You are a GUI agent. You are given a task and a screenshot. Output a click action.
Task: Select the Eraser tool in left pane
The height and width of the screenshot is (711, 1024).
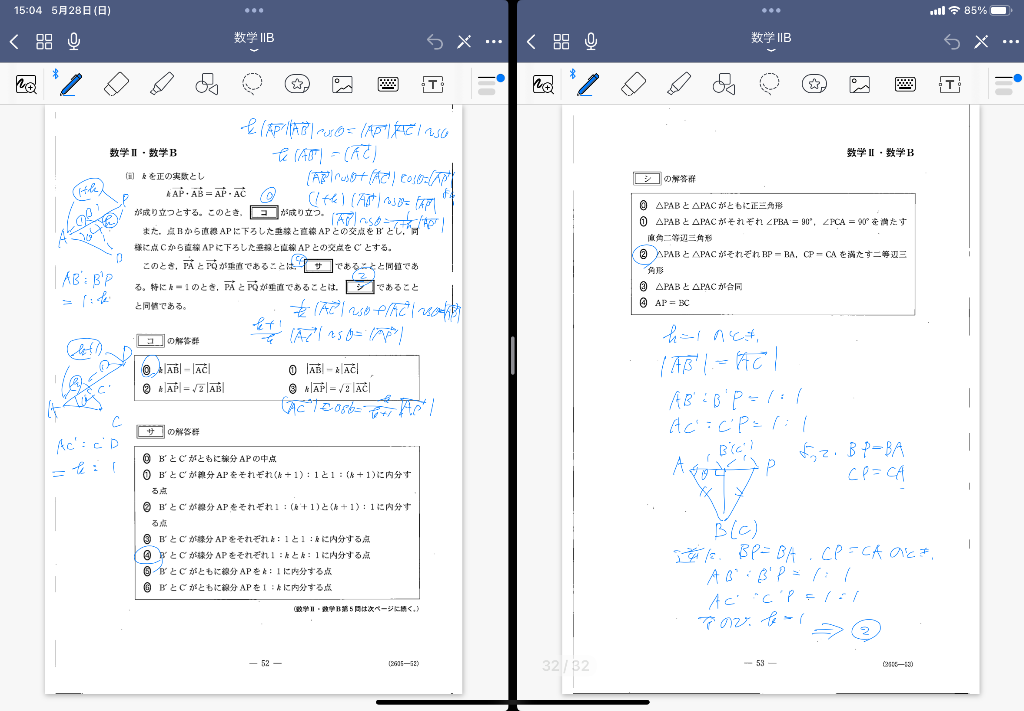point(117,84)
